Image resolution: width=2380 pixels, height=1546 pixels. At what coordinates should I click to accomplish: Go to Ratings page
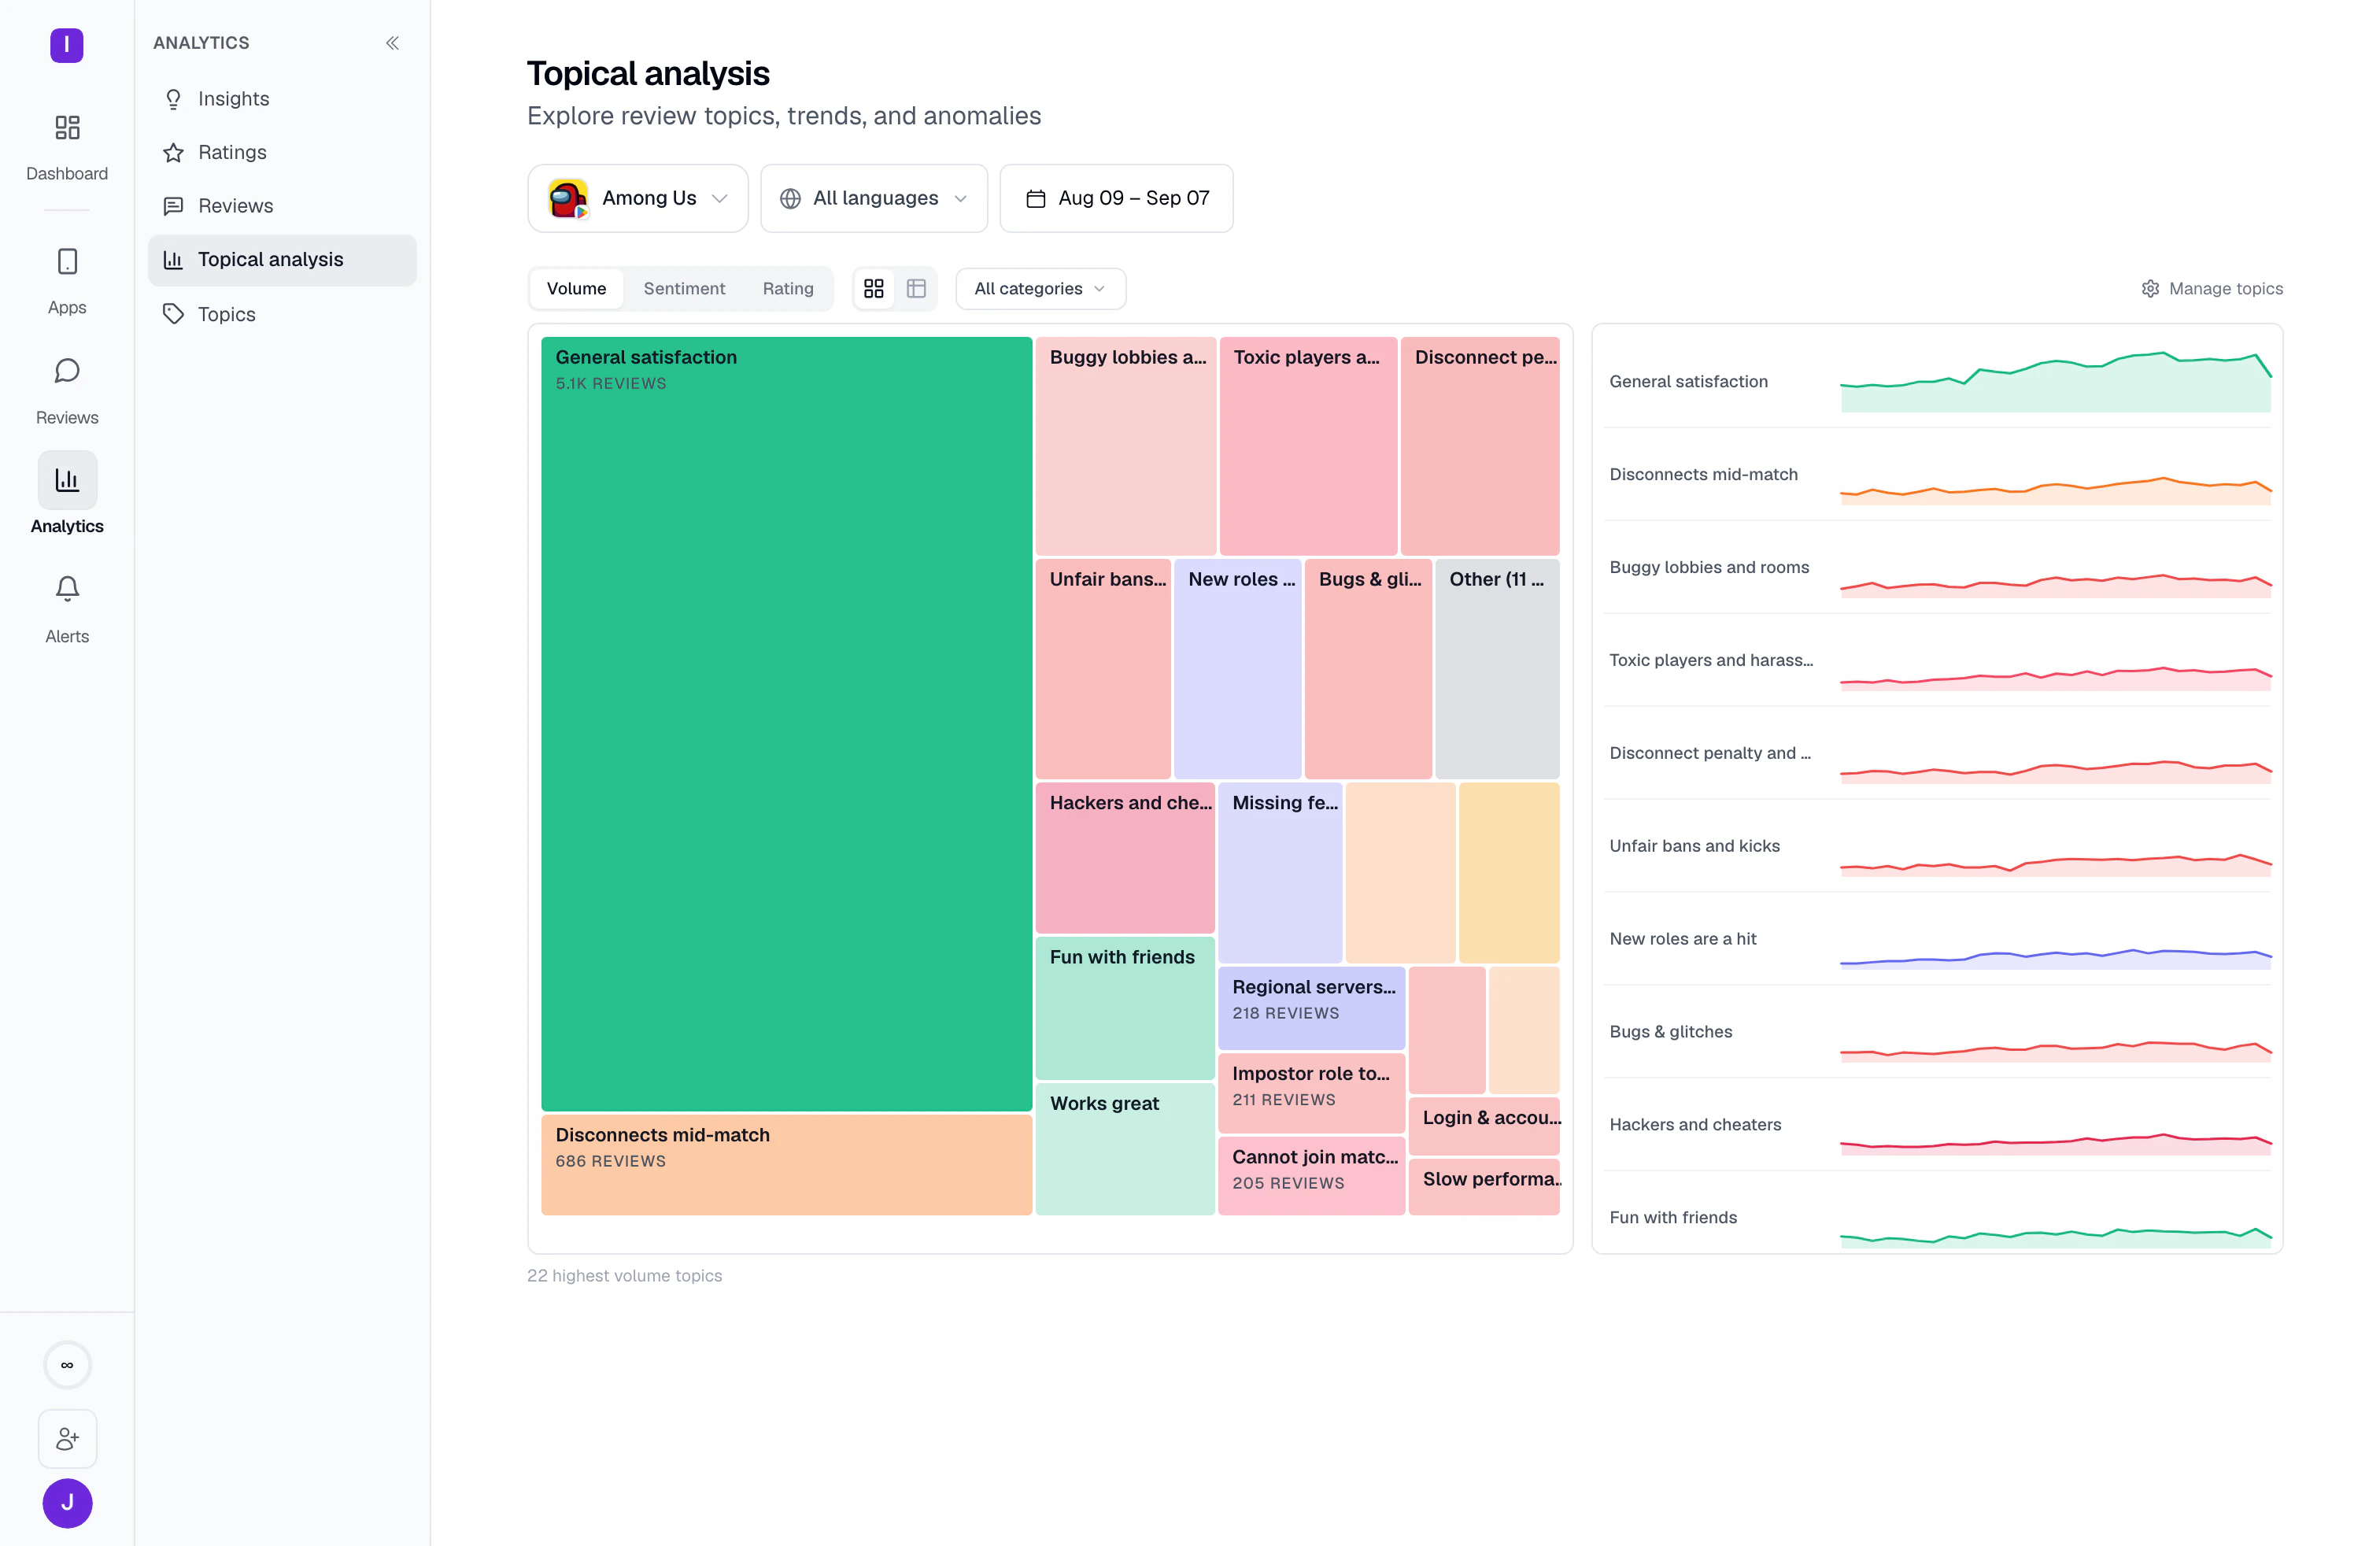point(282,152)
